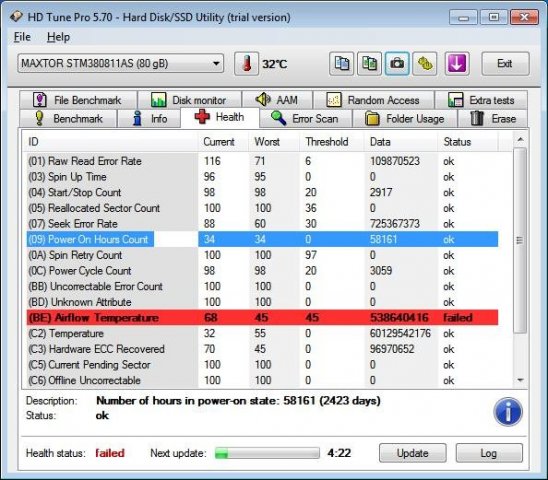Select the failed Airflow Temperature row
The image size is (548, 480).
(262, 317)
